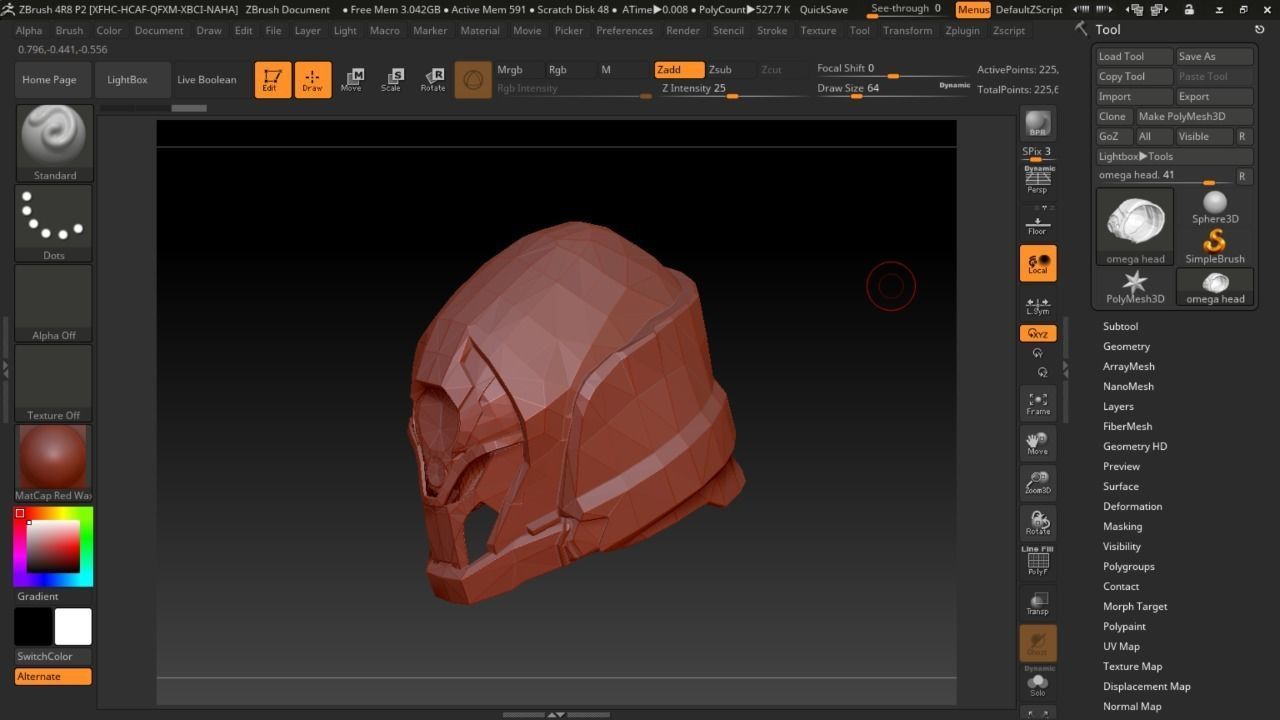This screenshot has height=720, width=1280.
Task: Select the Move transform tool in top shelf
Action: pyautogui.click(x=352, y=79)
